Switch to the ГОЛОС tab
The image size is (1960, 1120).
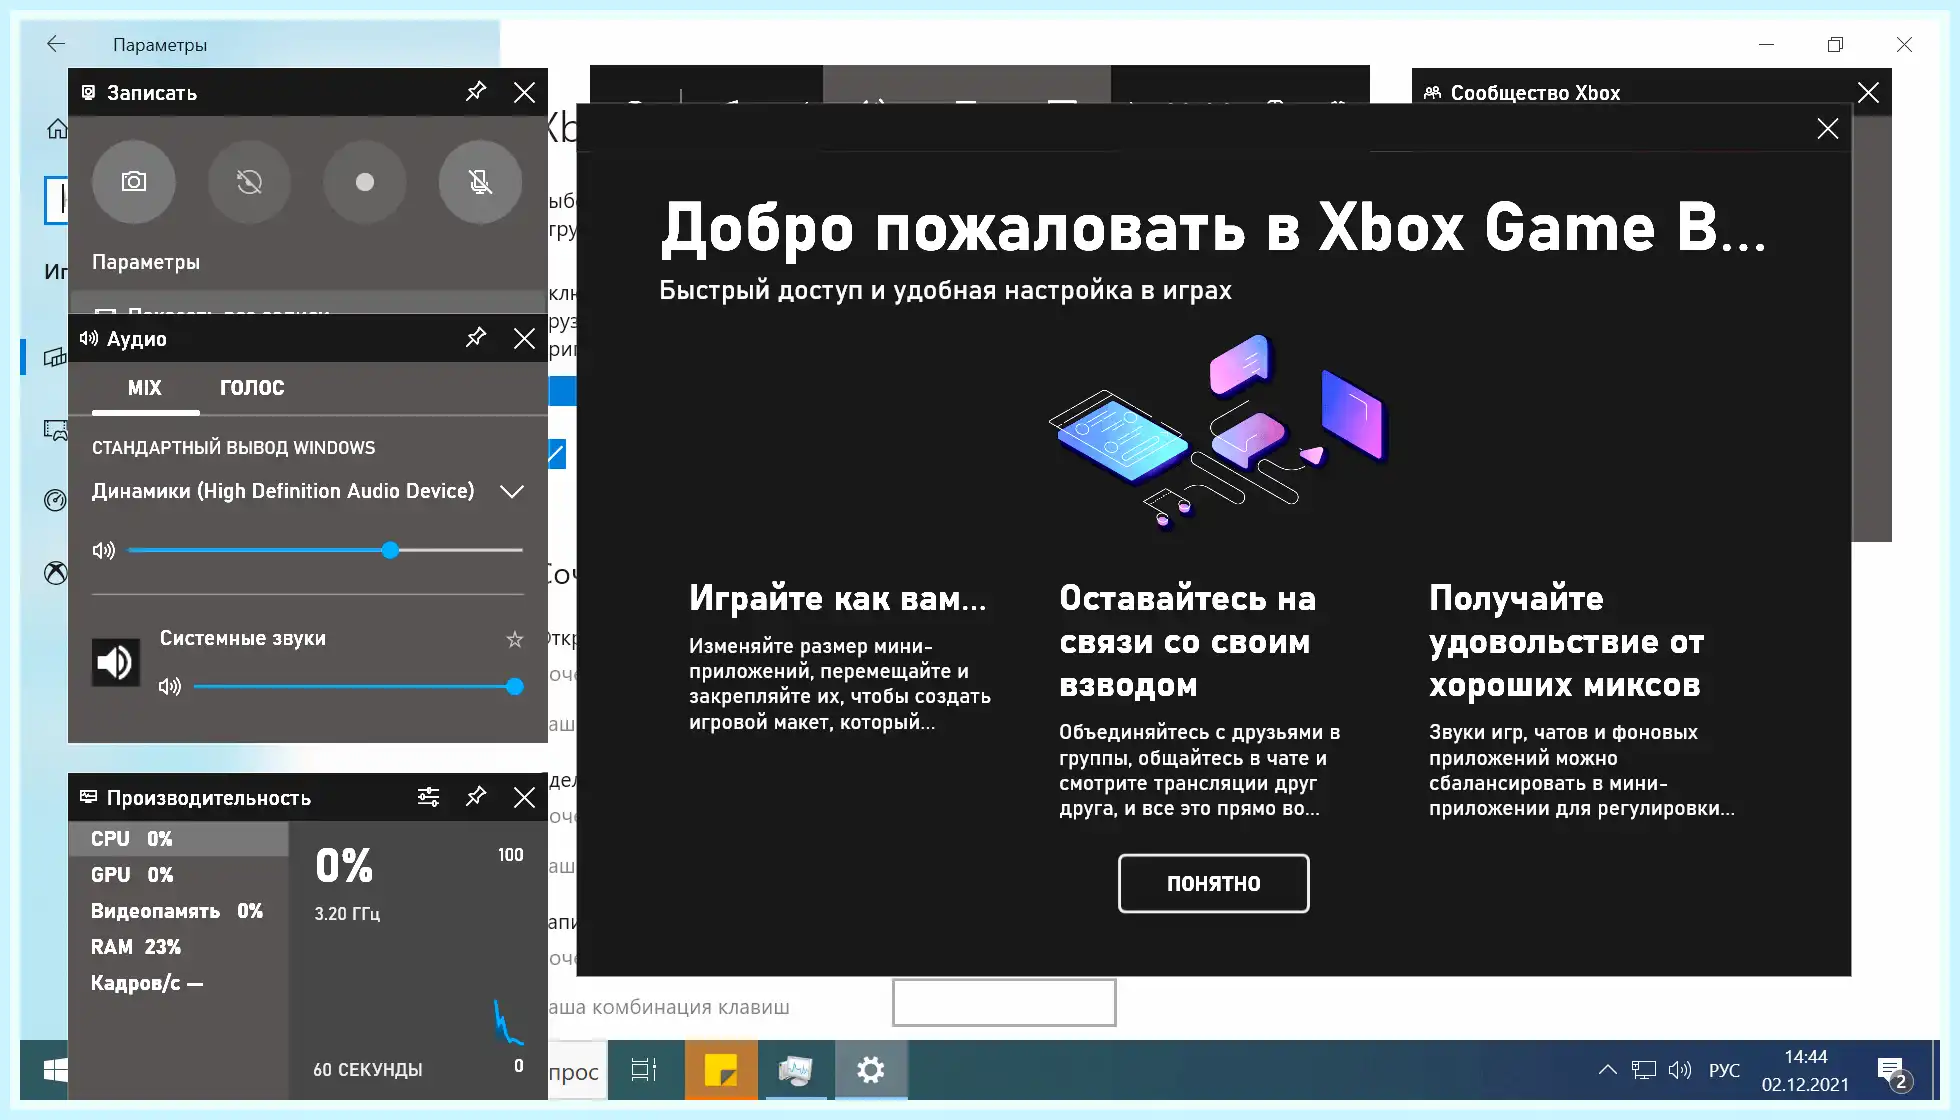(x=252, y=388)
